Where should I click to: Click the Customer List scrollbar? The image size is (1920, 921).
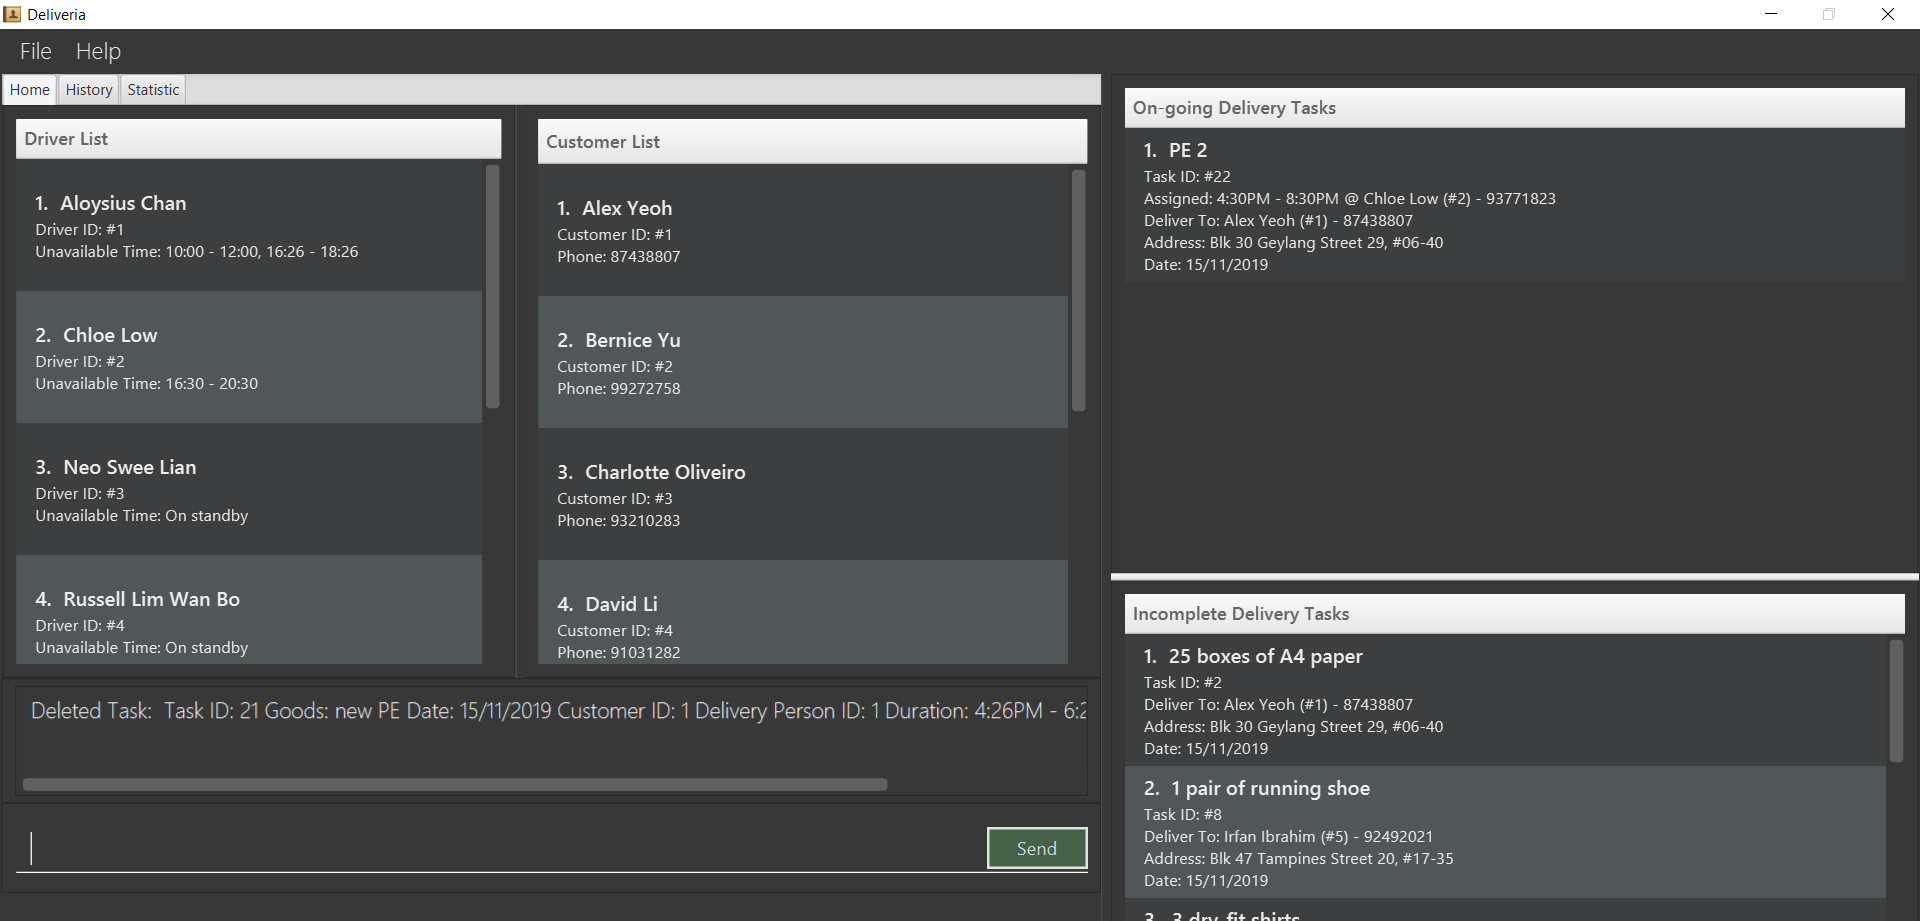coord(1078,290)
